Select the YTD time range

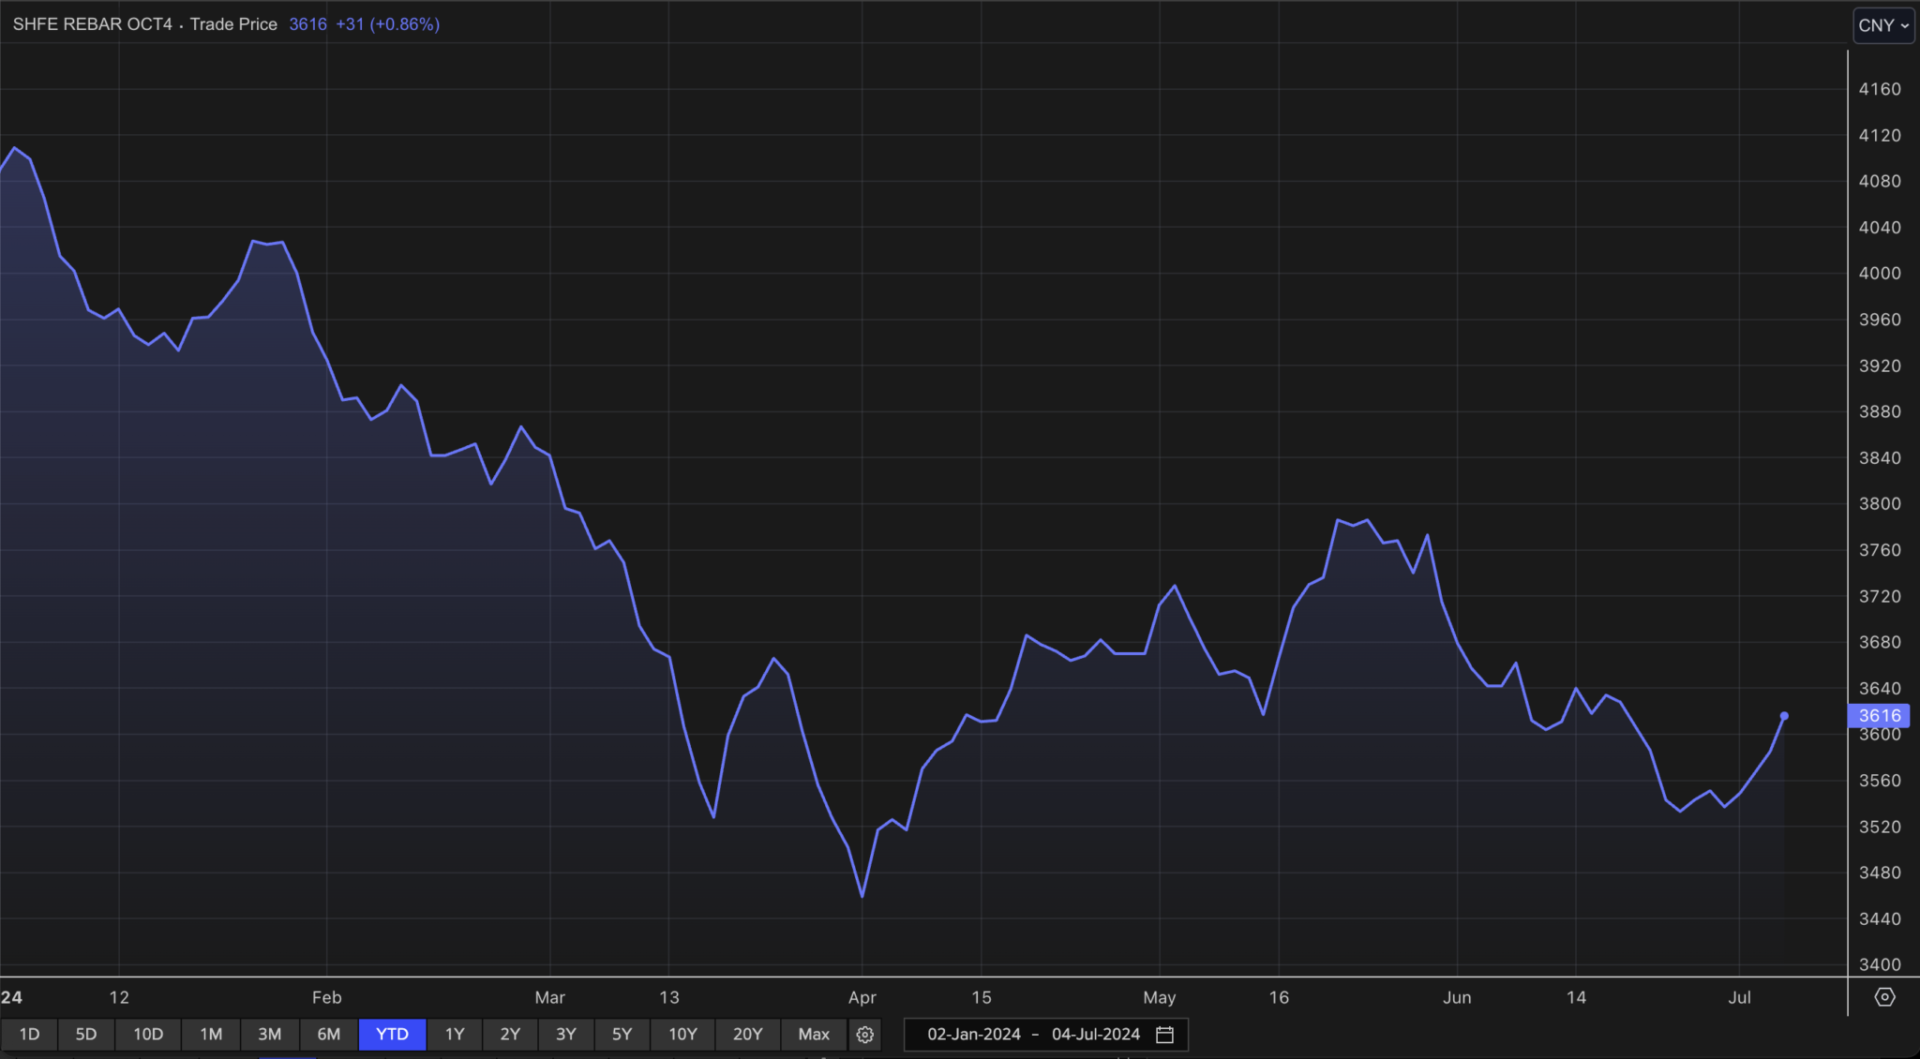point(392,1034)
